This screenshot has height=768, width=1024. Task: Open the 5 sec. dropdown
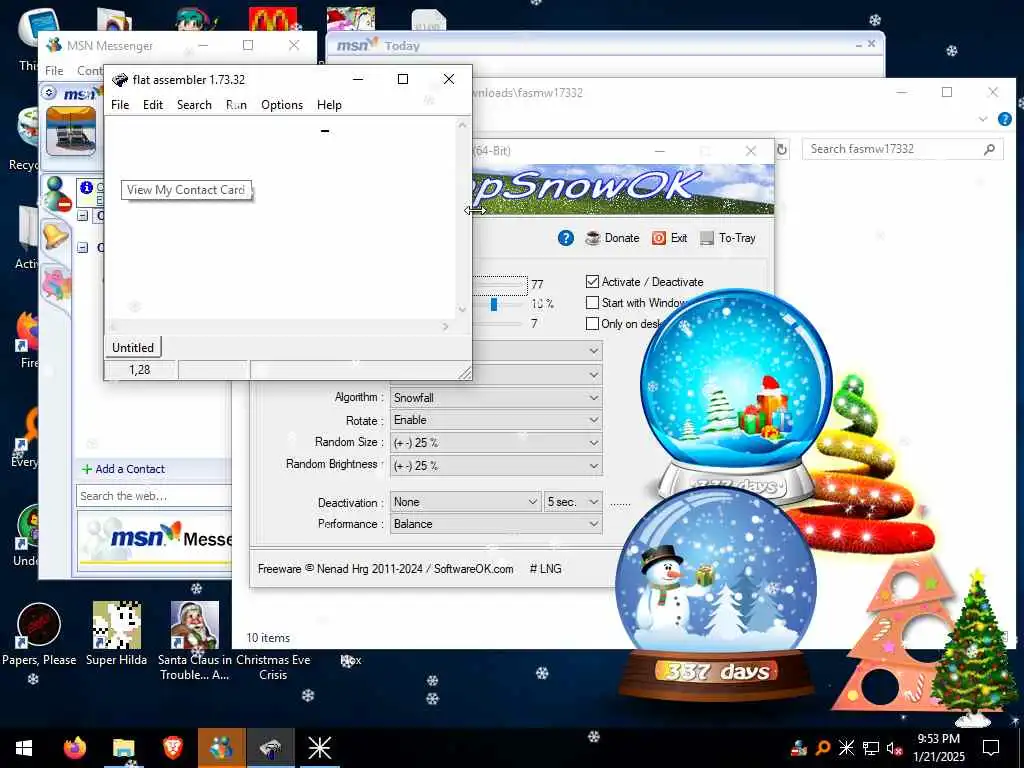click(x=573, y=502)
